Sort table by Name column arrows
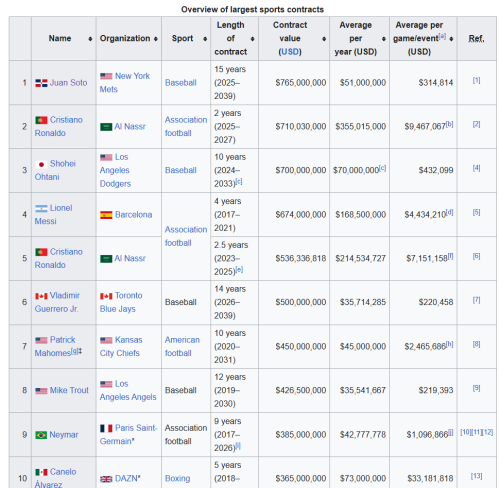Image resolution: width=500 pixels, height=488 pixels. tap(90, 39)
